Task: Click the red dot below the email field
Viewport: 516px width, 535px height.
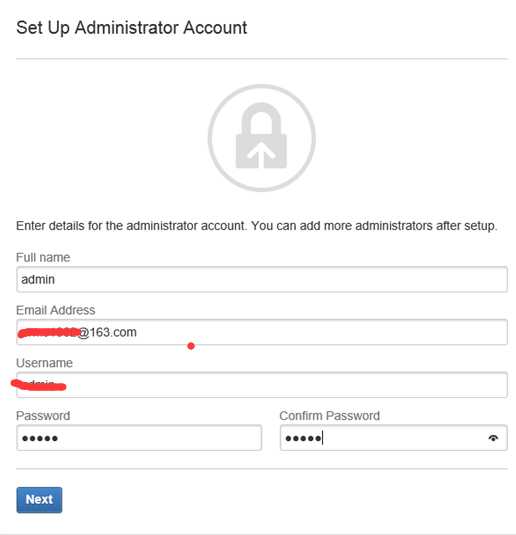Action: click(x=191, y=346)
